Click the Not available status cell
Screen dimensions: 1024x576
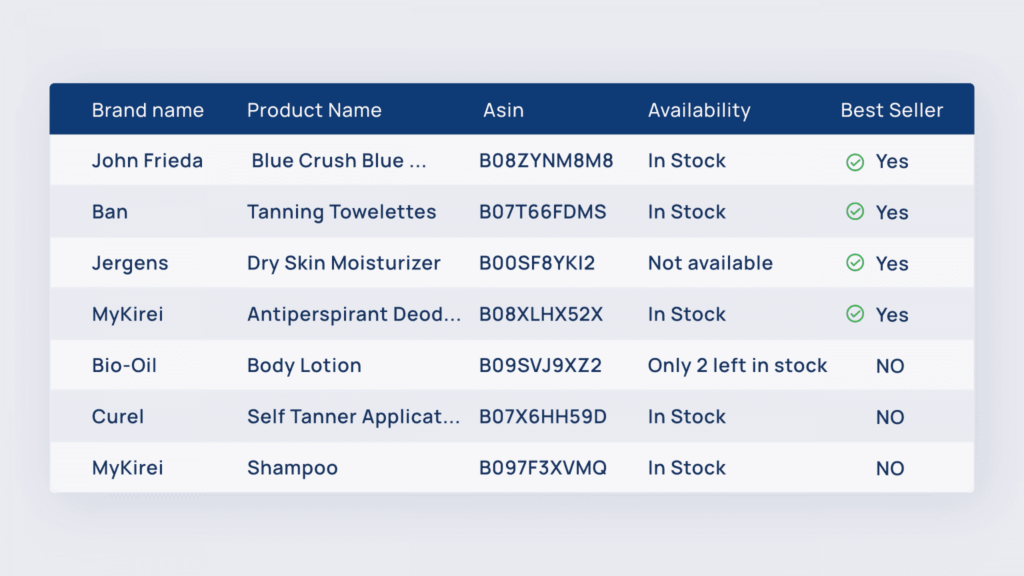(x=710, y=263)
